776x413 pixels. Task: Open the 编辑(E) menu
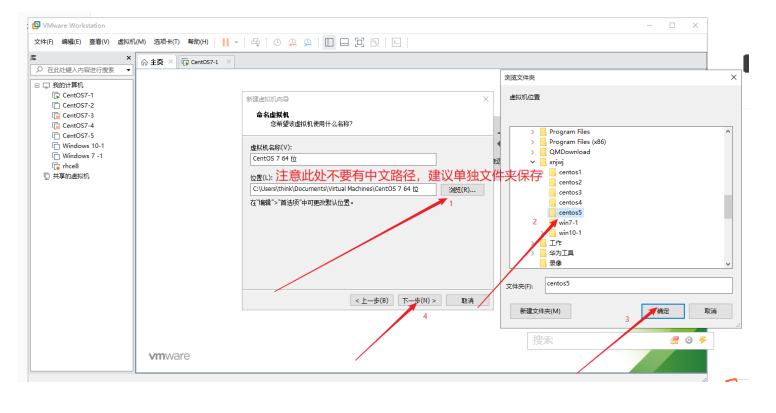click(71, 42)
